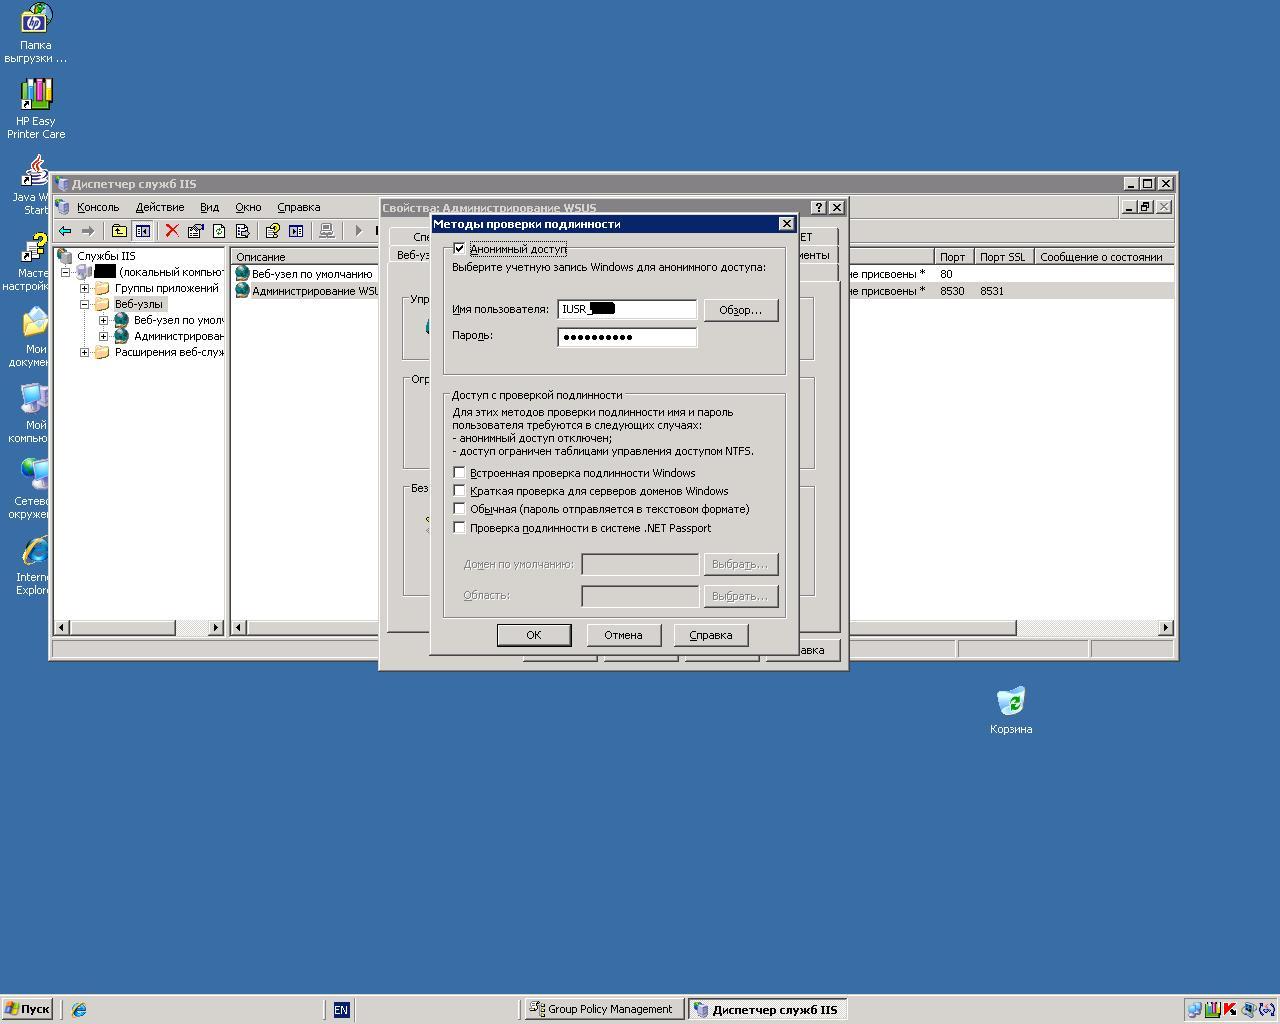Image resolution: width=1280 pixels, height=1024 pixels.
Task: Select Веб-узлы in the tree
Action: tap(138, 304)
